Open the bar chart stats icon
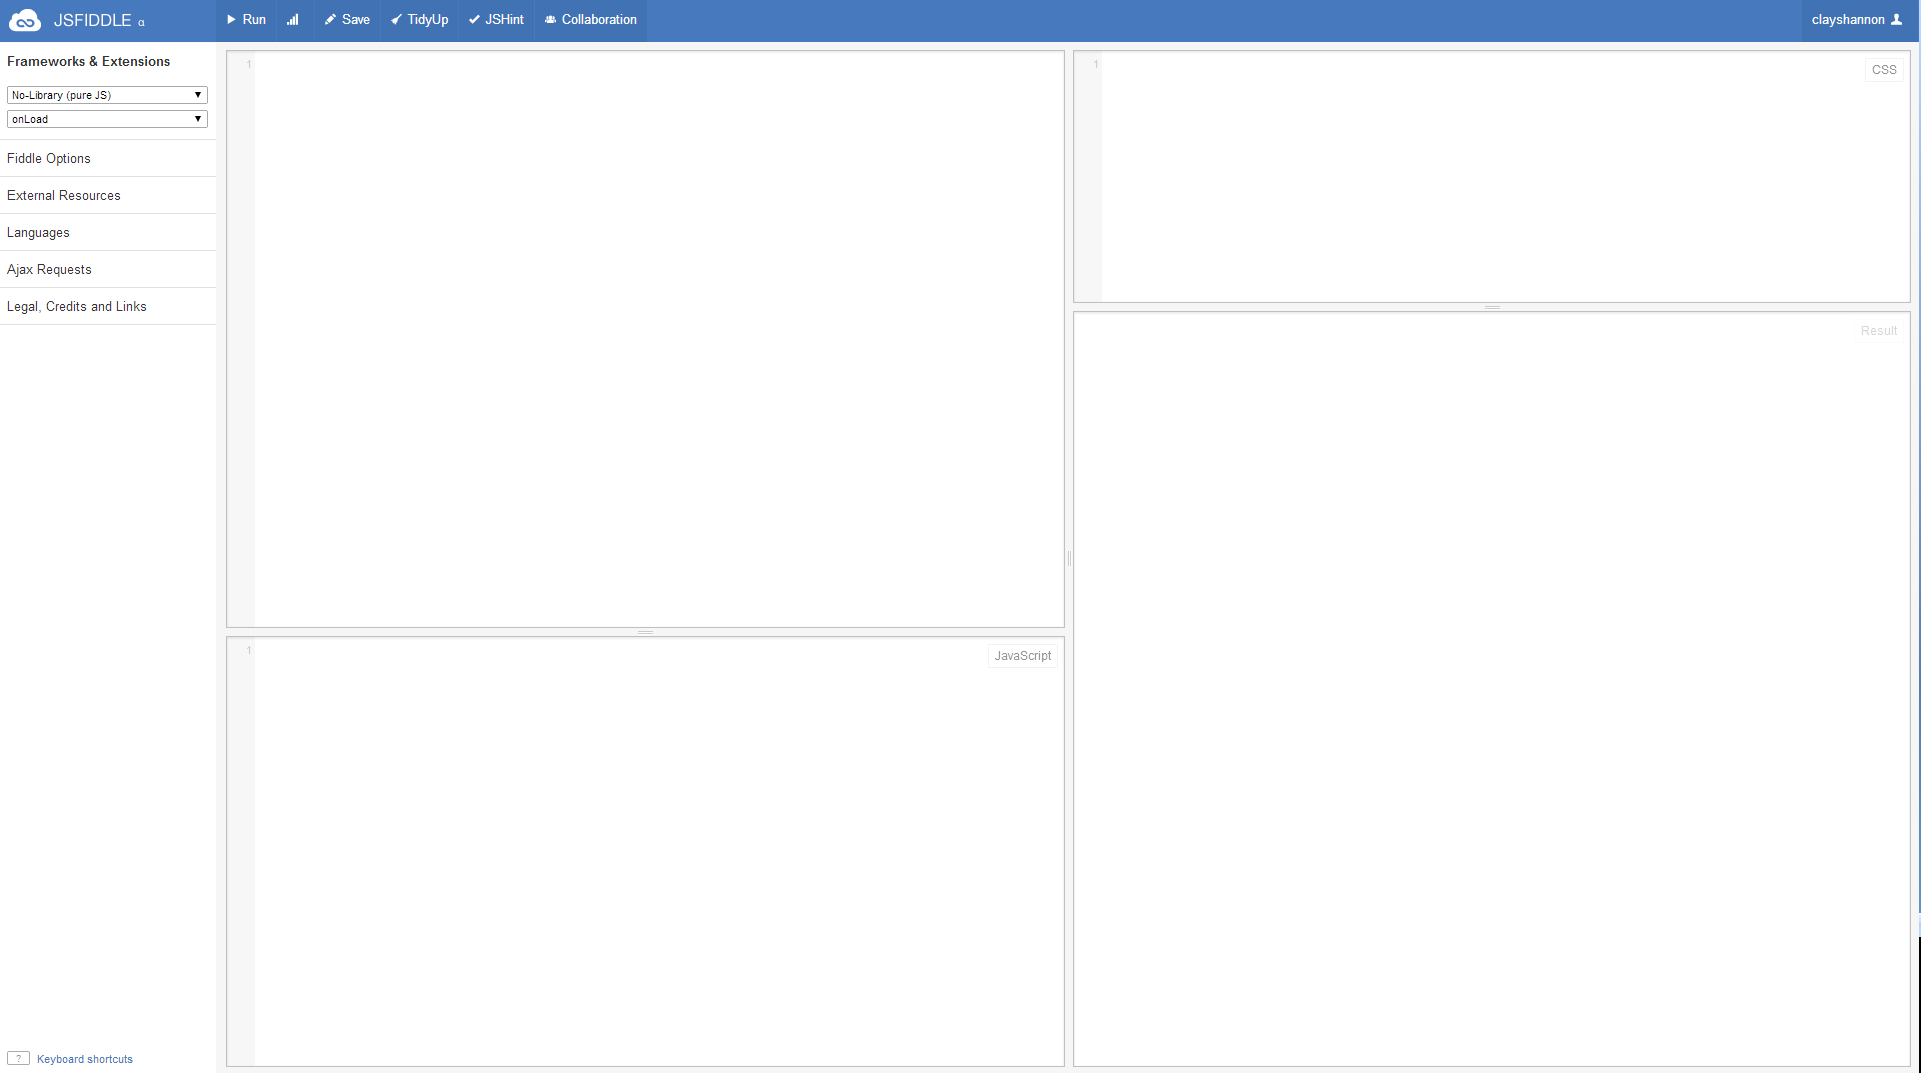The width and height of the screenshot is (1921, 1073). point(293,20)
